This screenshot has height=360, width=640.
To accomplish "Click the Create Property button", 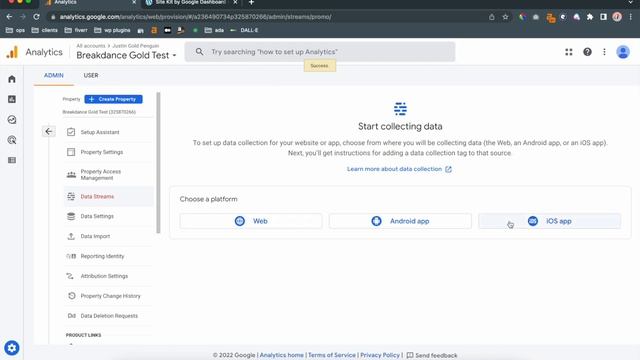I will [113, 99].
